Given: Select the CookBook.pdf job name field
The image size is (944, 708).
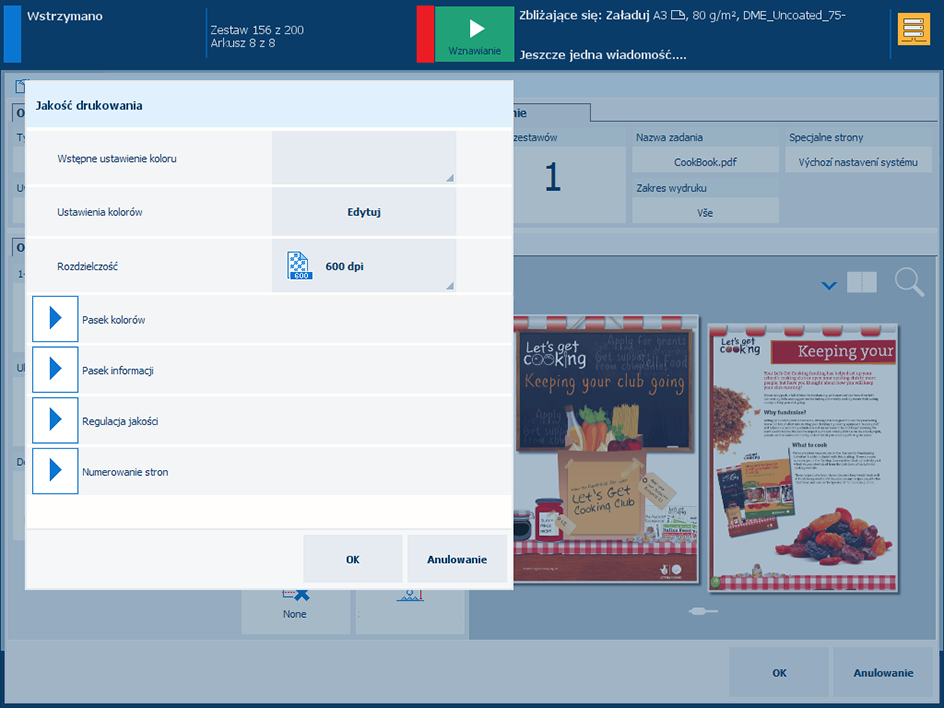Looking at the screenshot, I should tap(705, 162).
